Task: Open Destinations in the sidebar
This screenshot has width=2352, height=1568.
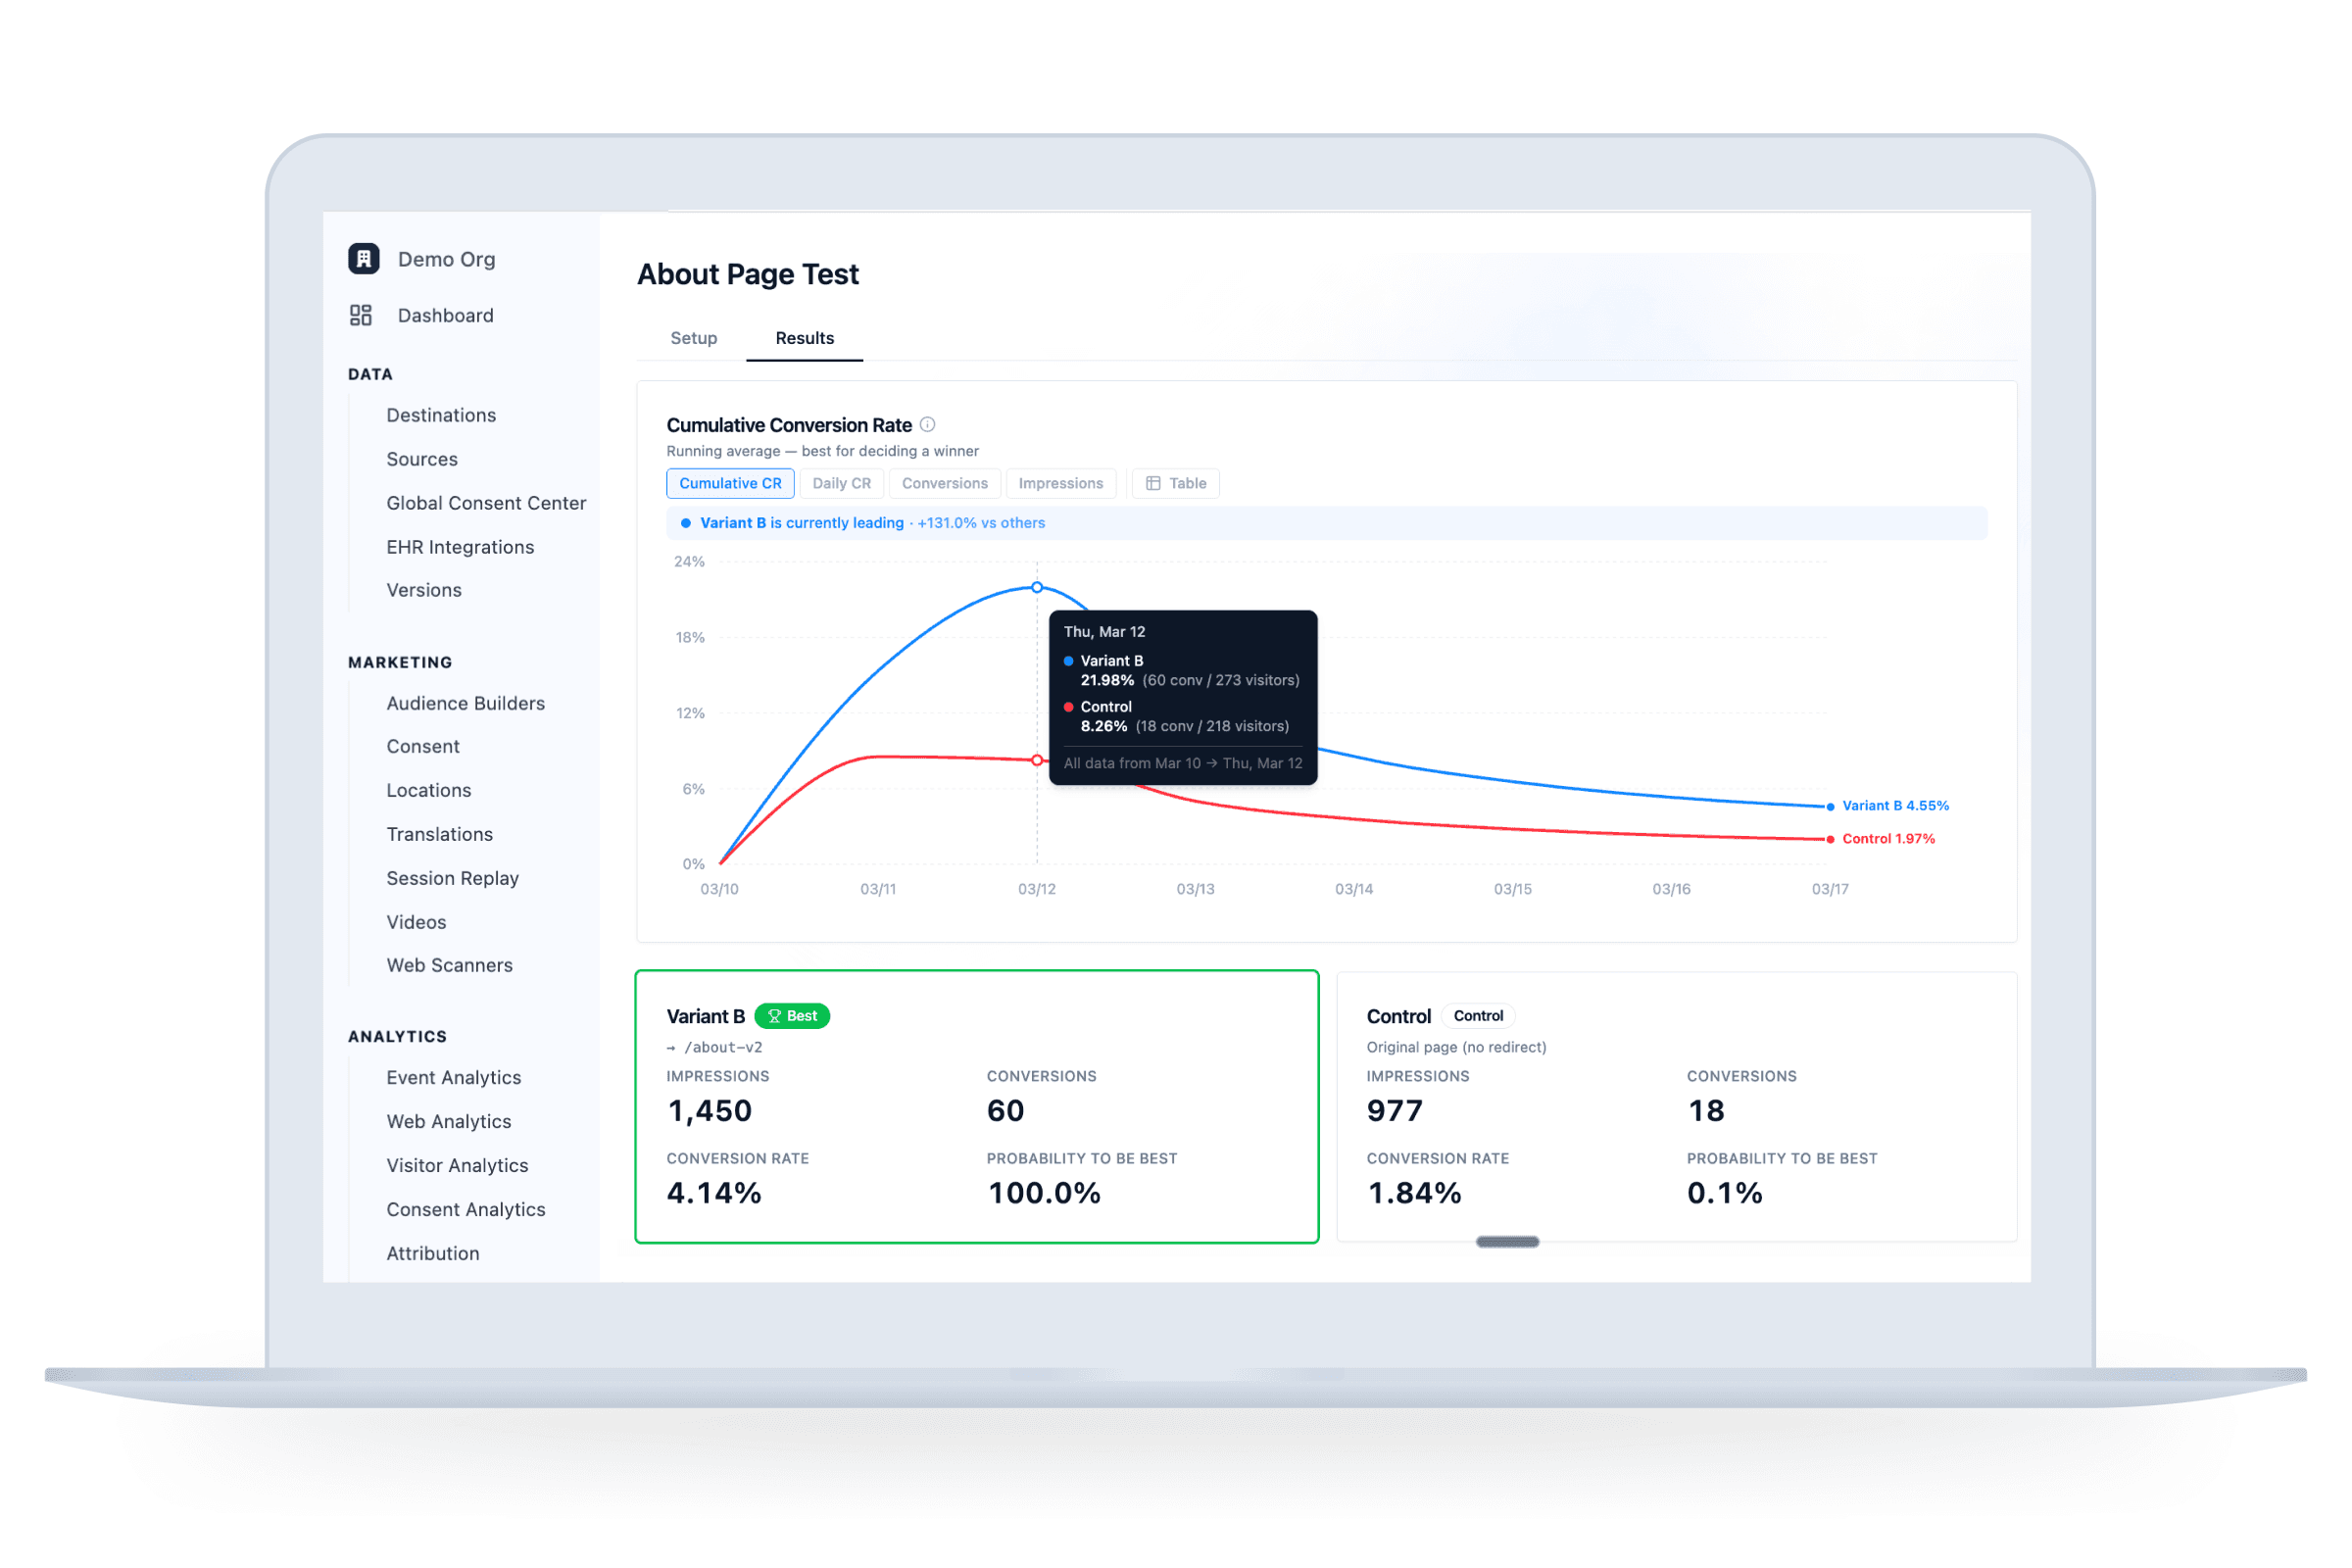Action: tap(441, 415)
